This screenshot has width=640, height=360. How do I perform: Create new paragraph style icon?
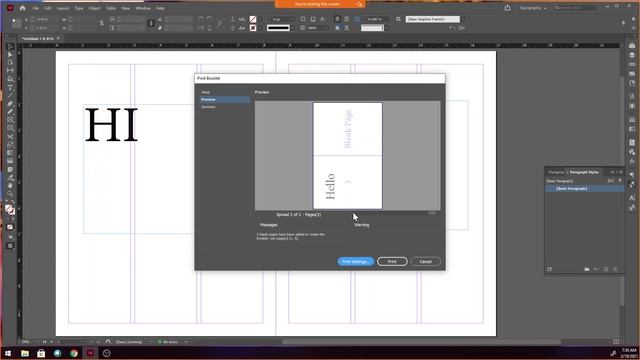[x=606, y=269]
